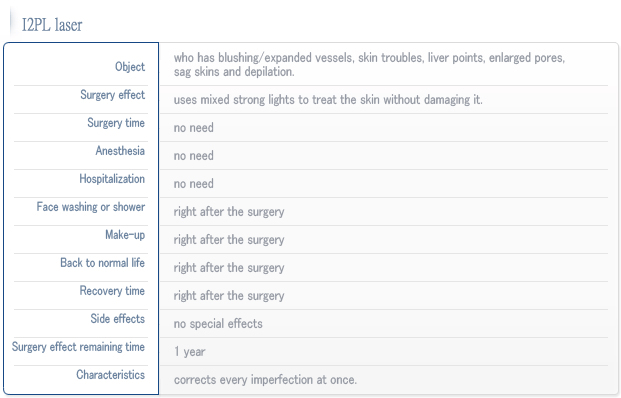Select Surgery effect remaining time label
The image size is (621, 398).
coord(78,347)
